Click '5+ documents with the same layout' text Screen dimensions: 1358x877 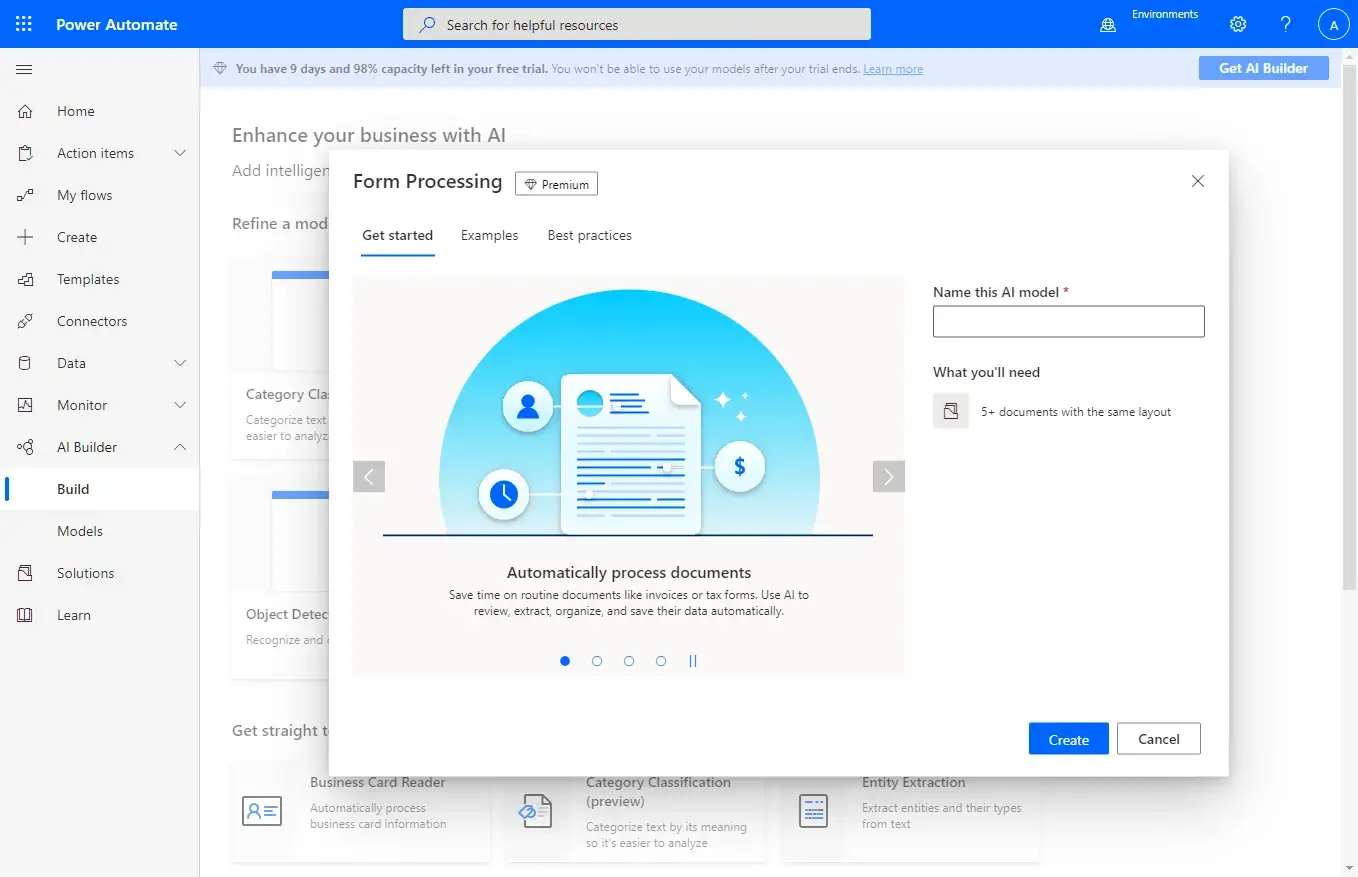(x=1076, y=412)
